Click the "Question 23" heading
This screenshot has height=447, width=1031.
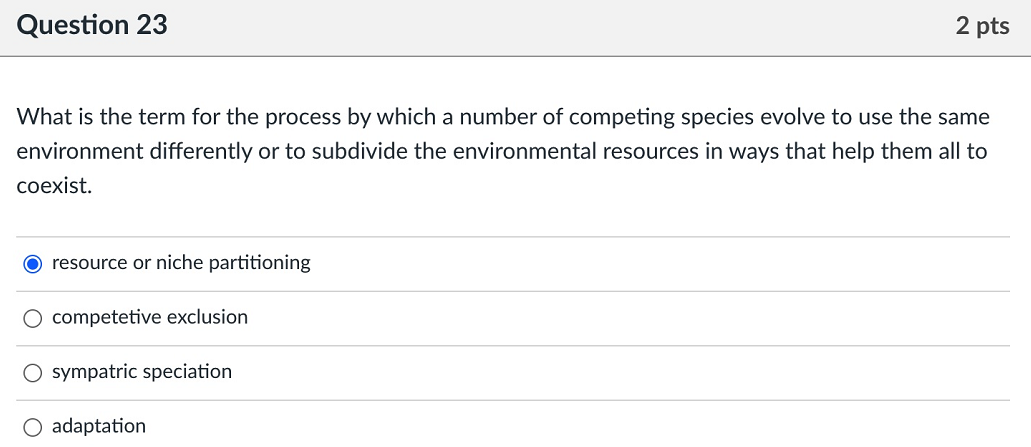92,26
